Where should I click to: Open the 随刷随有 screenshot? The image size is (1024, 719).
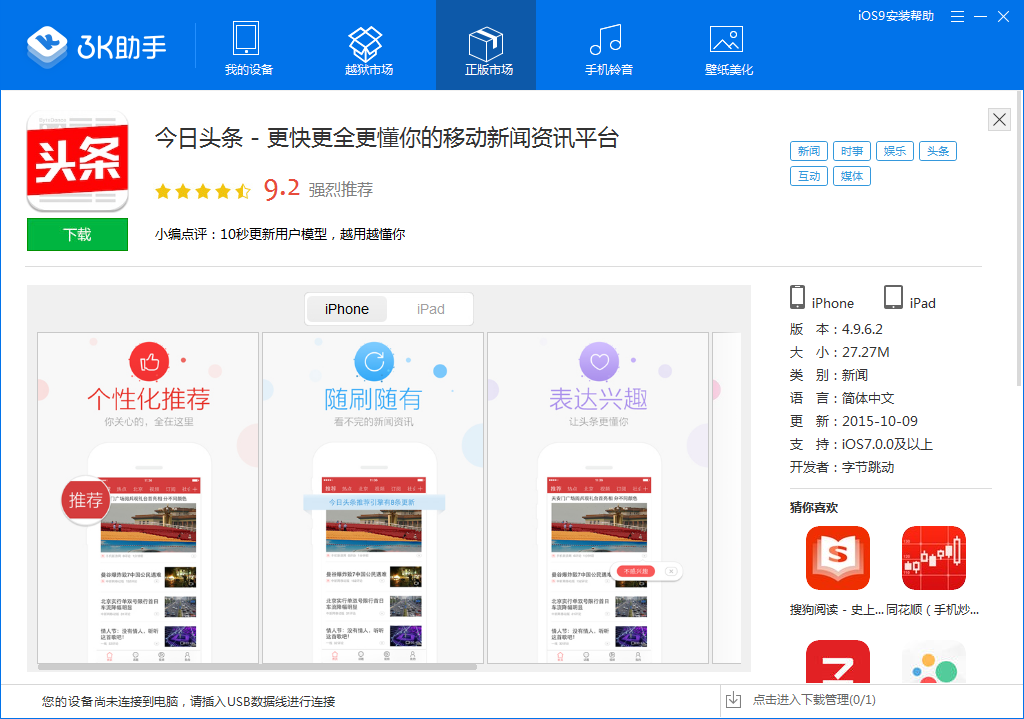point(373,498)
